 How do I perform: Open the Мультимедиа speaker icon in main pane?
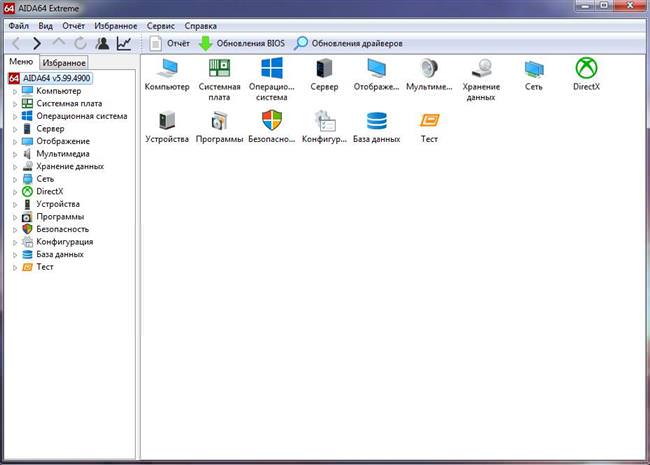(429, 69)
